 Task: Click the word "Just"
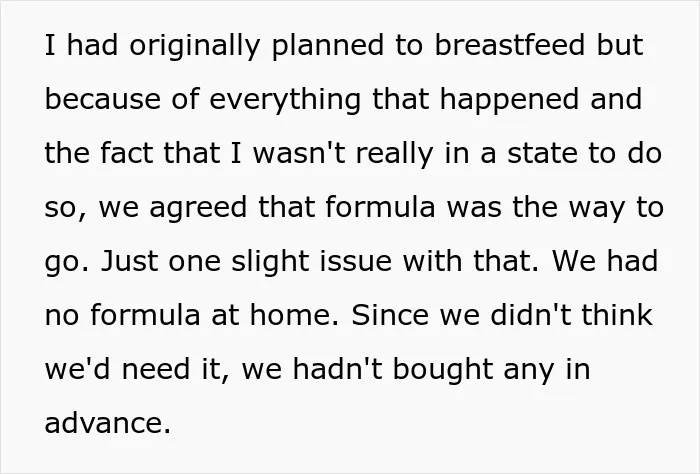click(129, 261)
